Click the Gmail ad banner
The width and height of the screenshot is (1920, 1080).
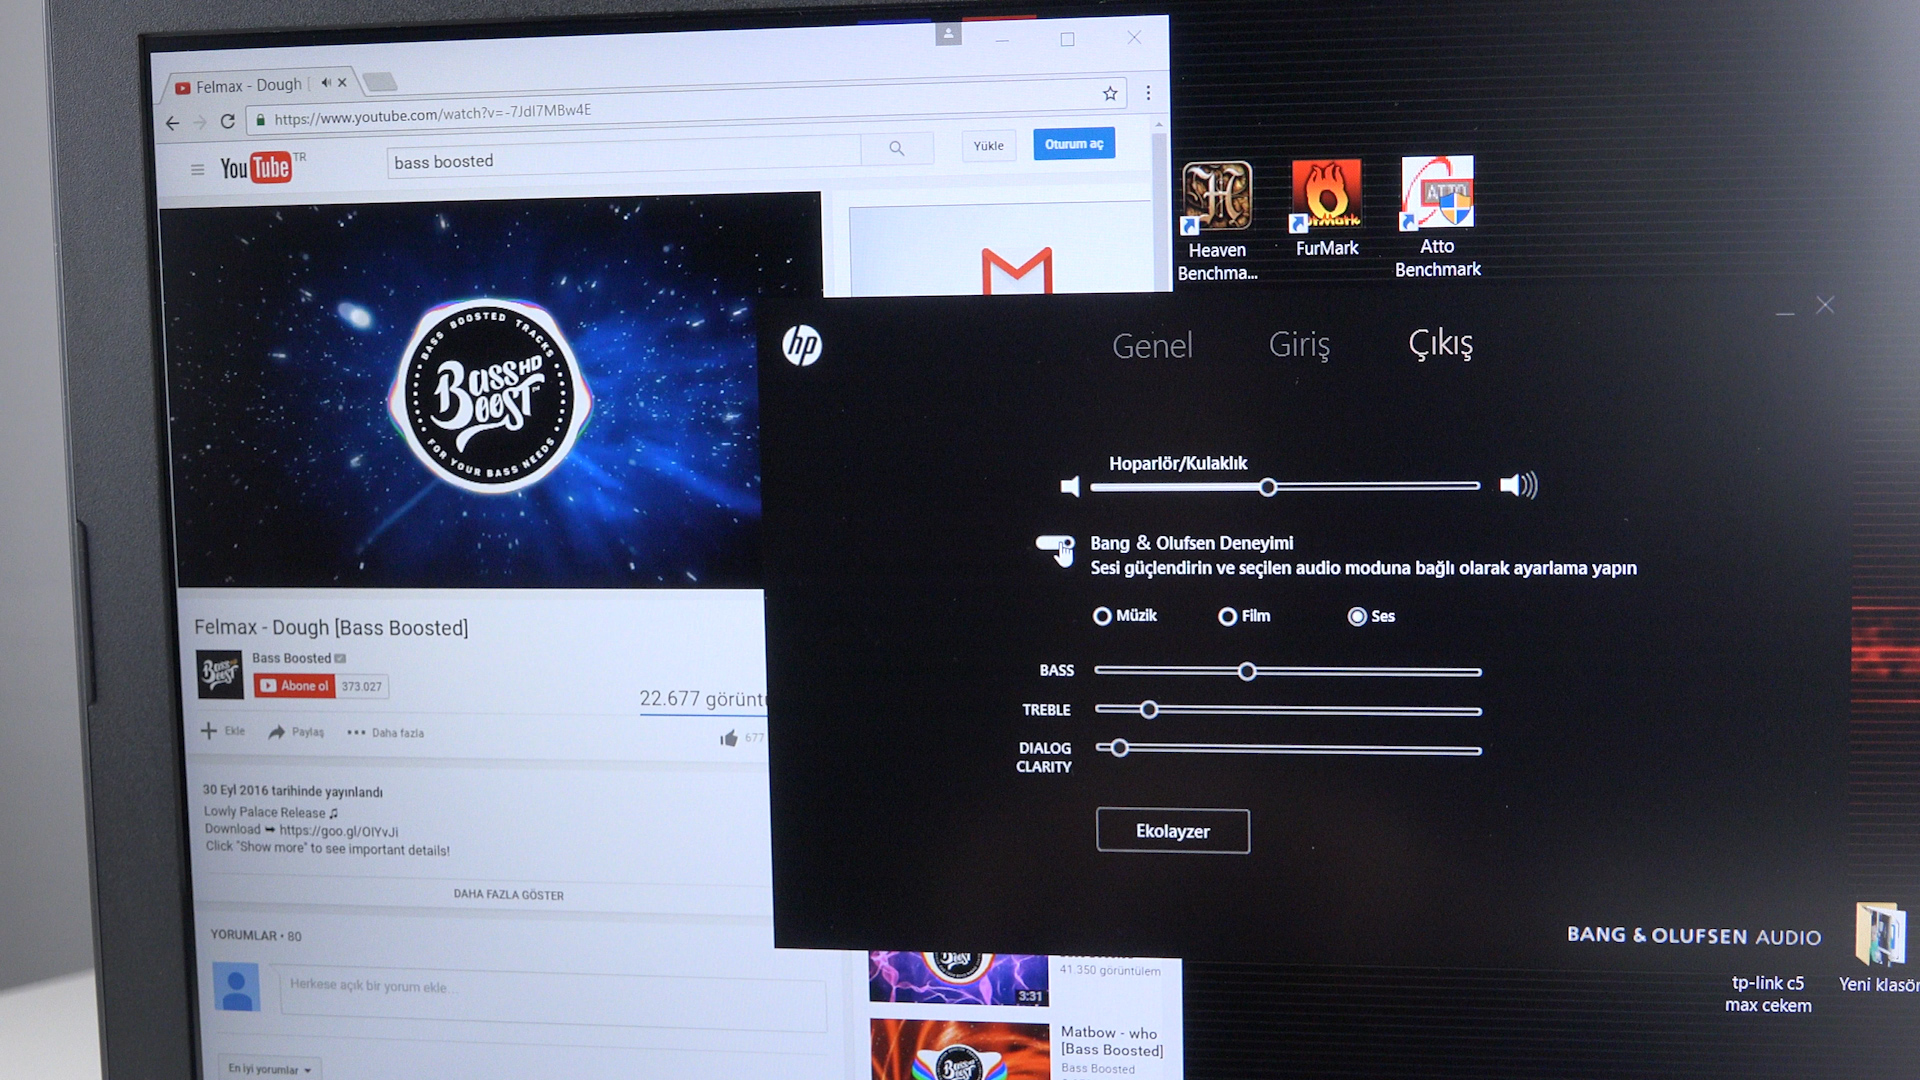pos(998,250)
